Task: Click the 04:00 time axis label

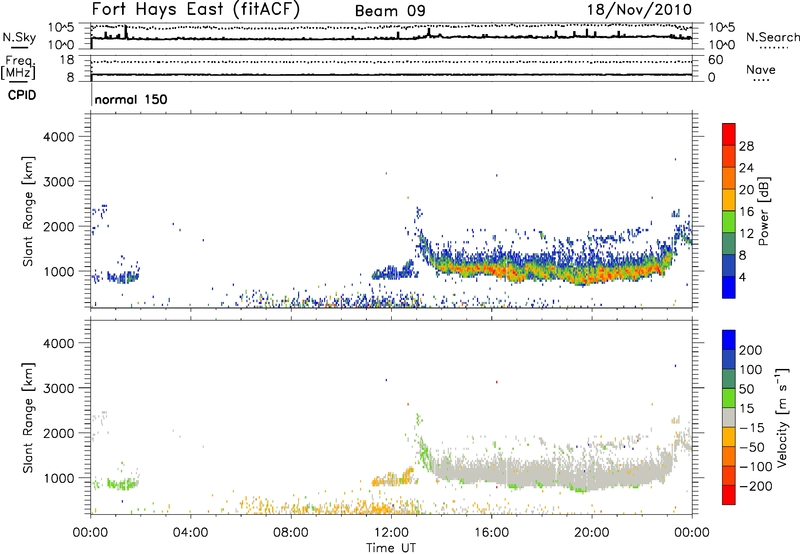Action: pos(190,533)
